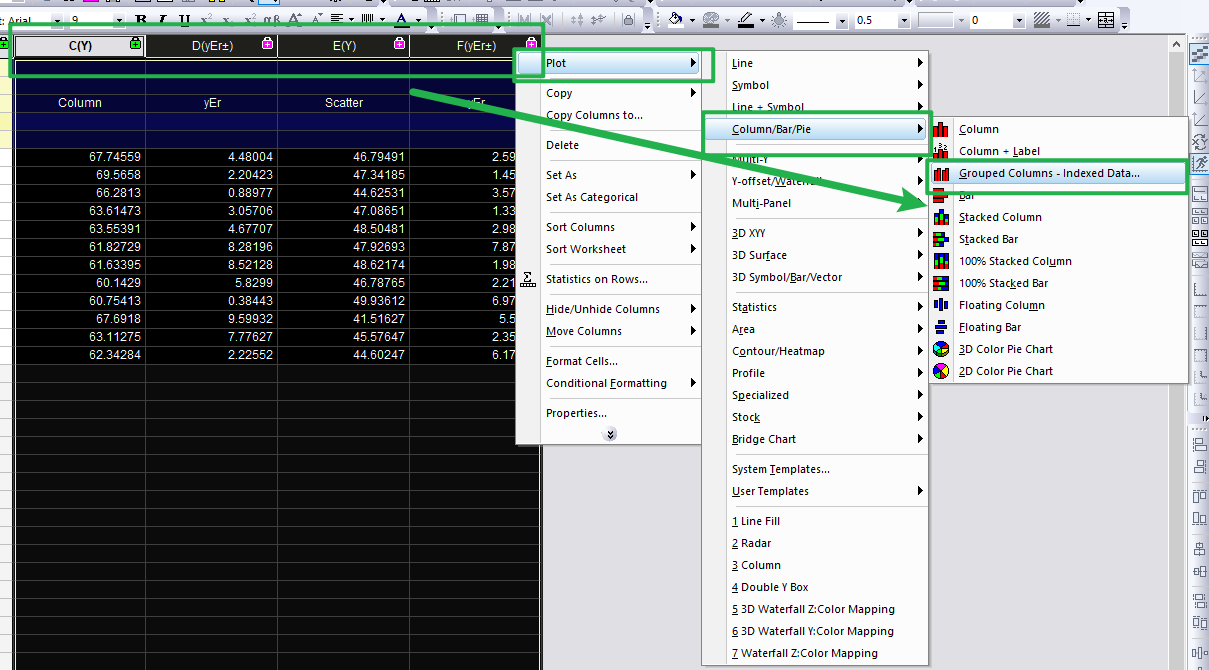Expand context menu with double chevron
1209x670 pixels.
(x=610, y=434)
